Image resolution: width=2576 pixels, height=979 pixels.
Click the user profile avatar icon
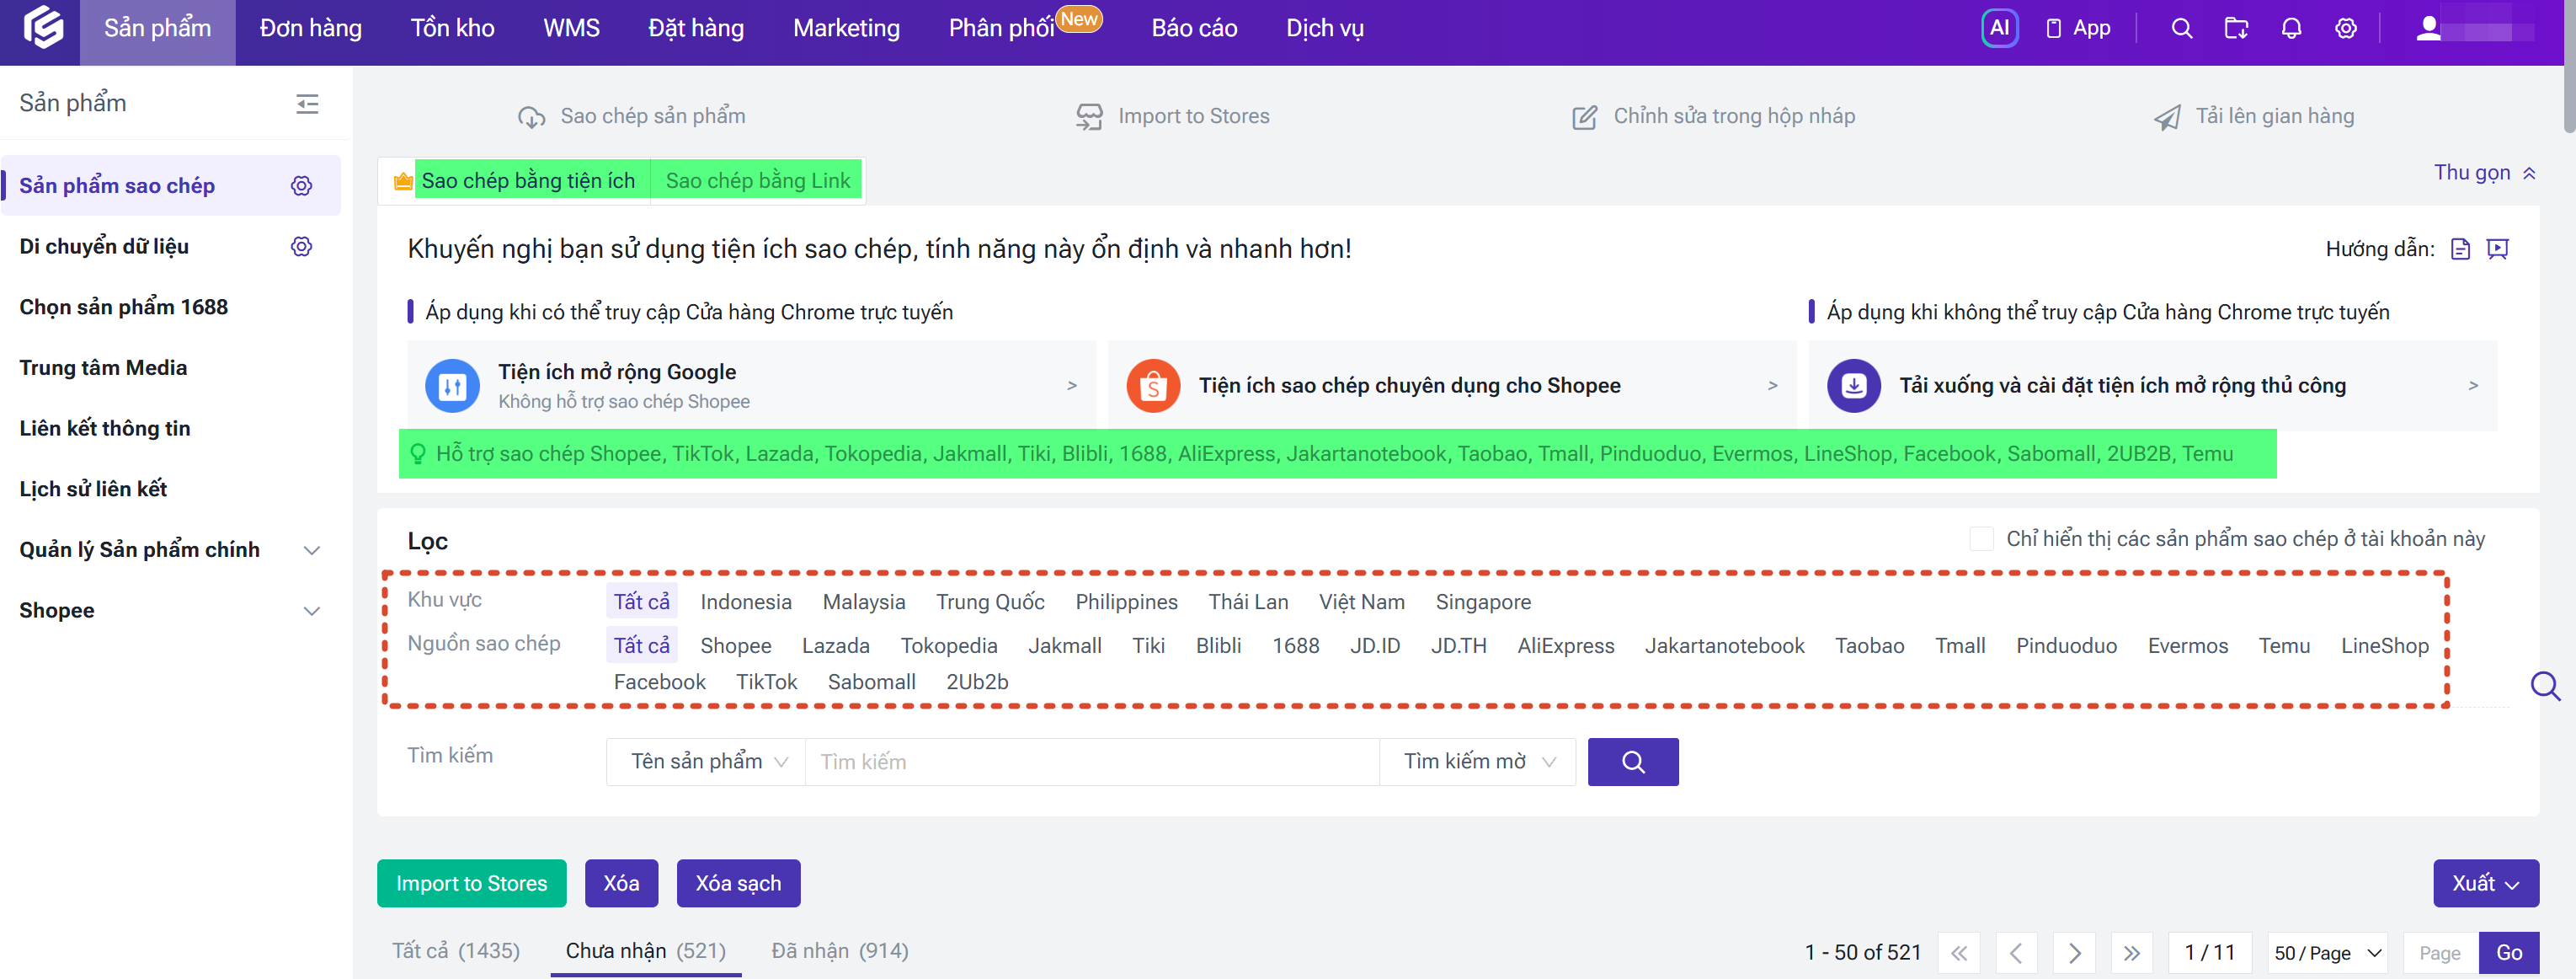coord(2428,28)
